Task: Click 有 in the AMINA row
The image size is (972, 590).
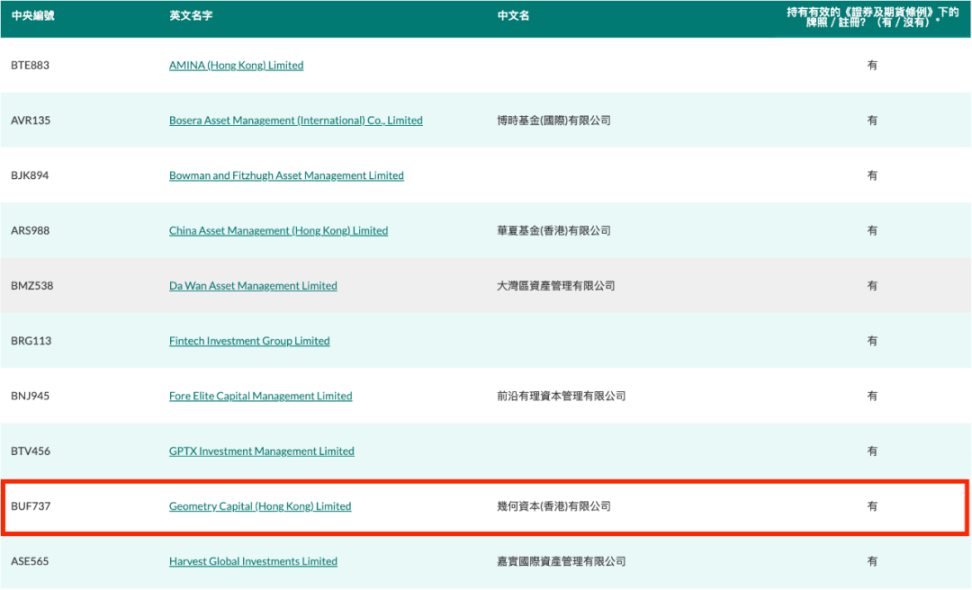Action: 872,65
